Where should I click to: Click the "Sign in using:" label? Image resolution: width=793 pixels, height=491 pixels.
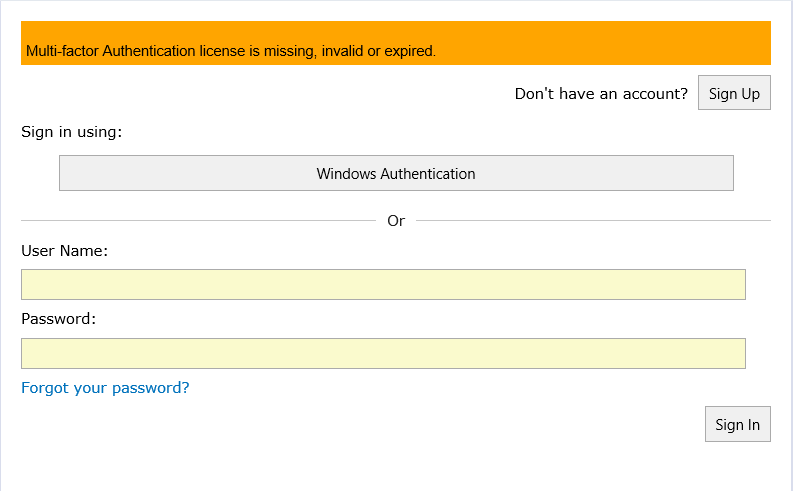click(71, 132)
